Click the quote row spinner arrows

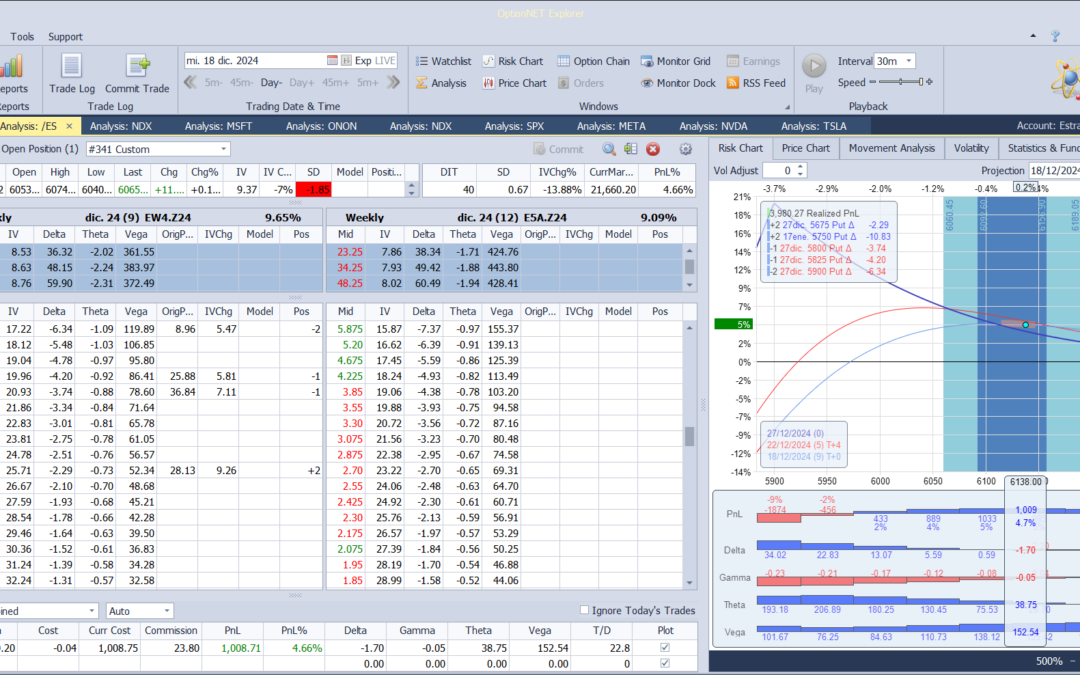click(412, 189)
